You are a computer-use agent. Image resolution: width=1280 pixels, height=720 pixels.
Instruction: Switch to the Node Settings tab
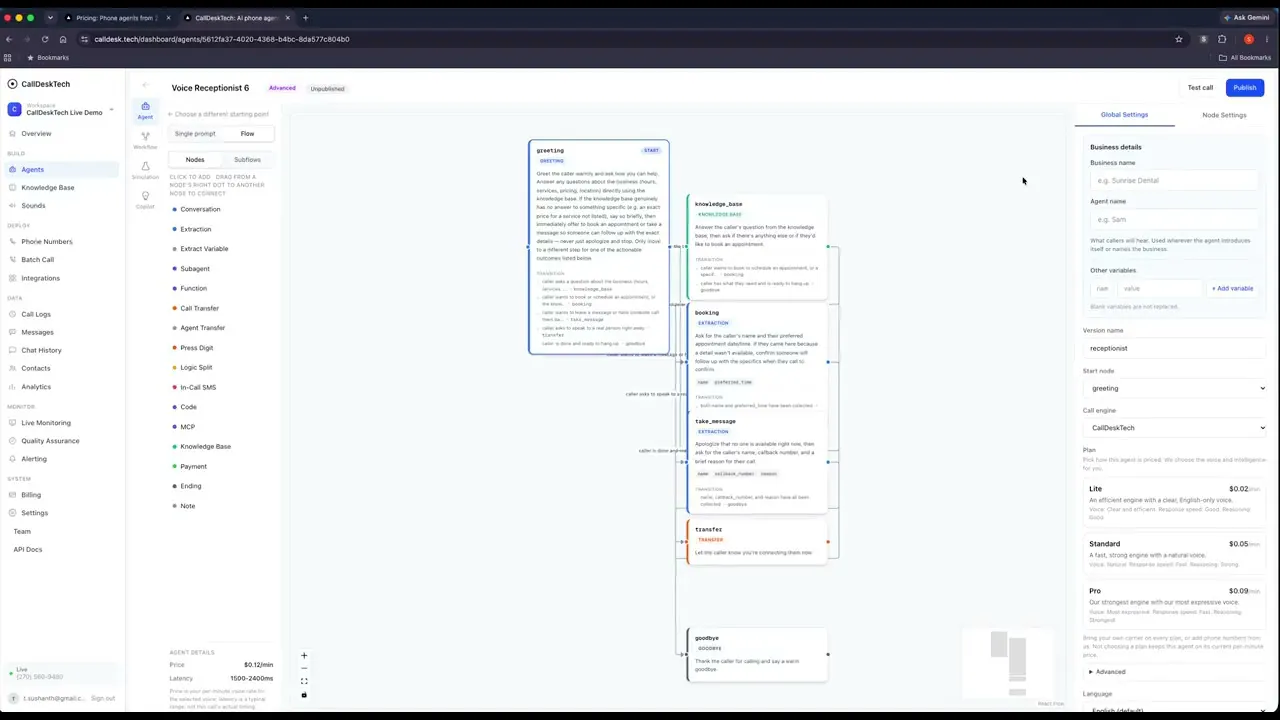[x=1224, y=115]
